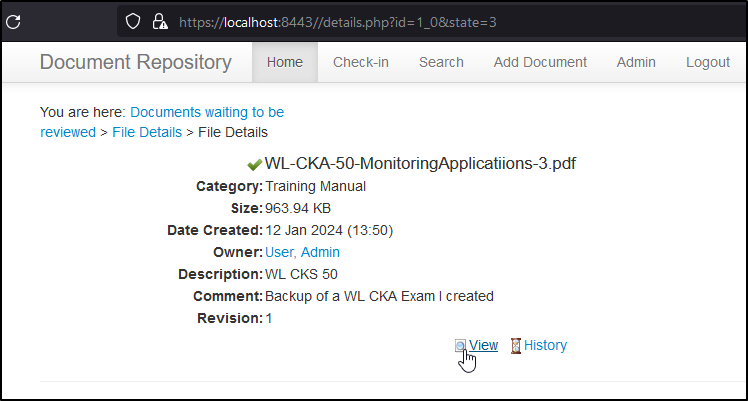Click the Document Repository title
The width and height of the screenshot is (748, 401).
pyautogui.click(x=135, y=62)
